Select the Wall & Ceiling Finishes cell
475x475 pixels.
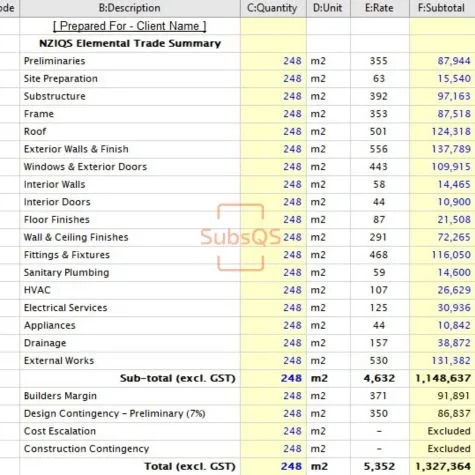click(x=130, y=237)
